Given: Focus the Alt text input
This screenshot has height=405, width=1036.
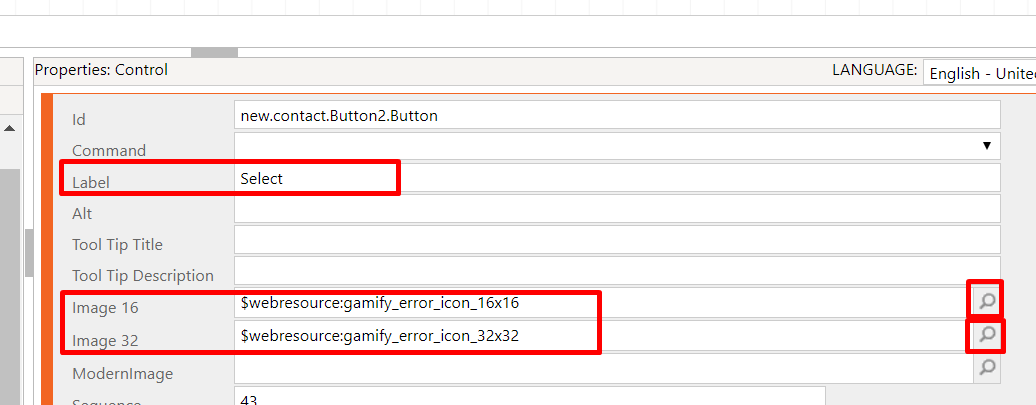Looking at the screenshot, I should 616,209.
